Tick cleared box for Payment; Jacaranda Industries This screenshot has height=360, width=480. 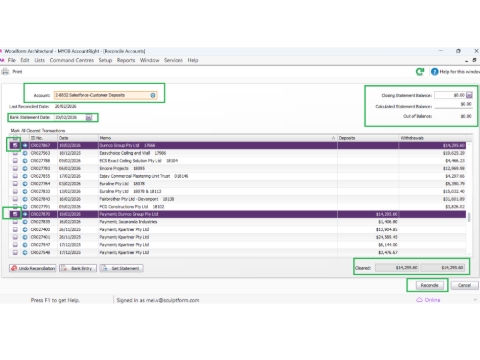[x=15, y=222]
